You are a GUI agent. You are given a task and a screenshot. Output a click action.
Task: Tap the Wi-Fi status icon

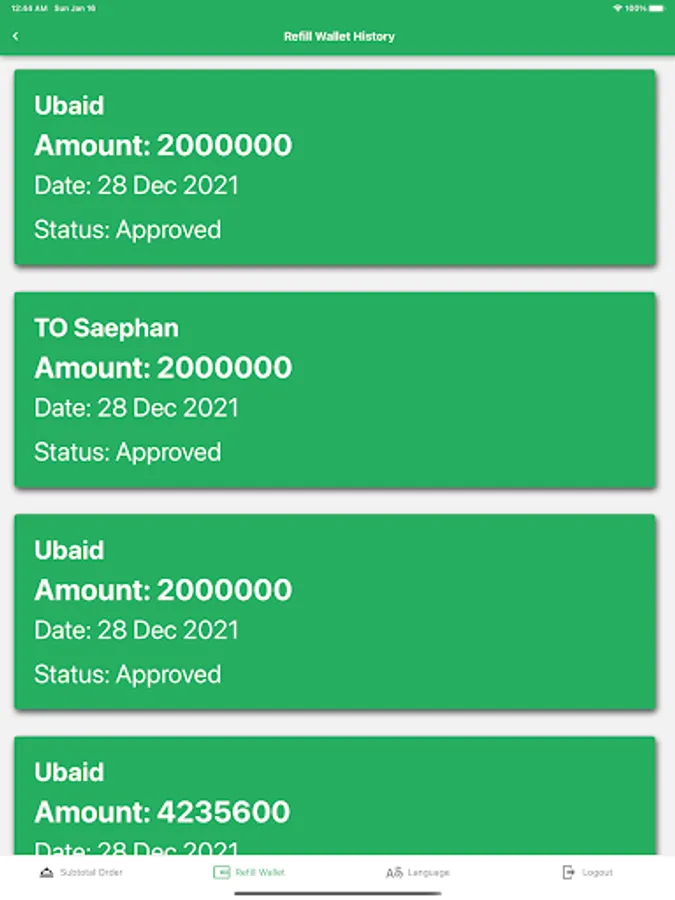tap(618, 8)
